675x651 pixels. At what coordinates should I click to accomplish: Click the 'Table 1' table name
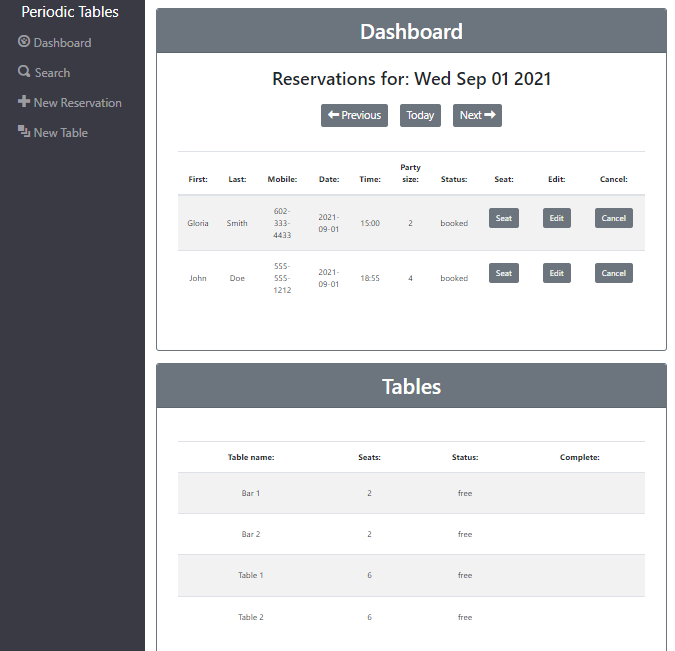pos(251,575)
